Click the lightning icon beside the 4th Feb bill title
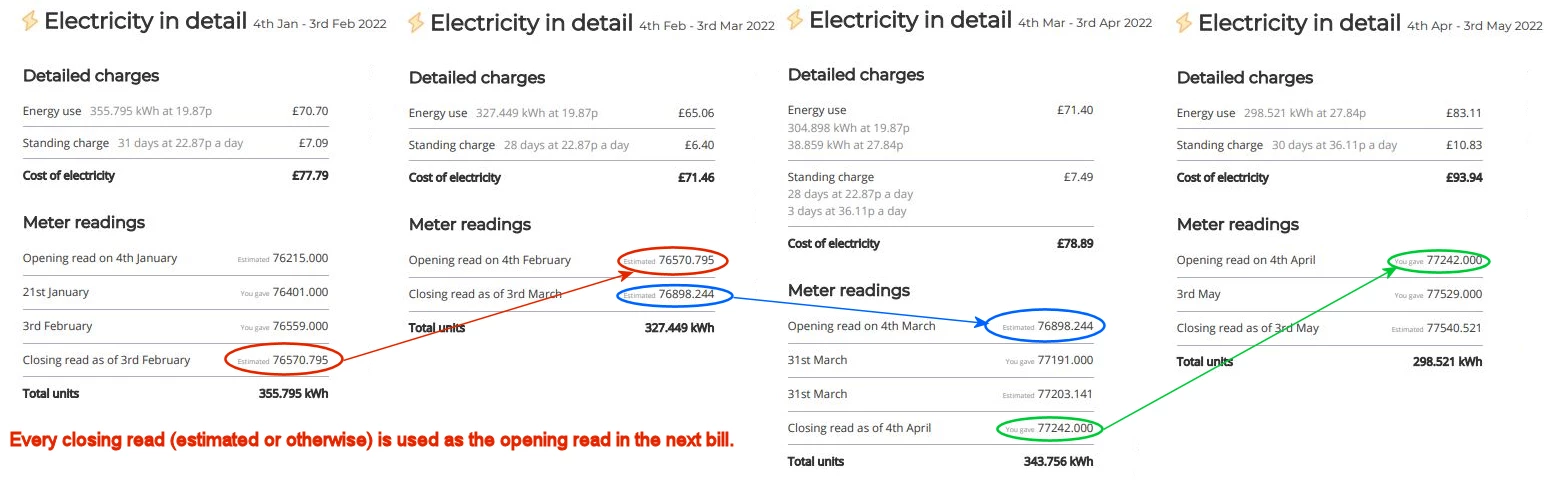The width and height of the screenshot is (1562, 486). tap(415, 22)
